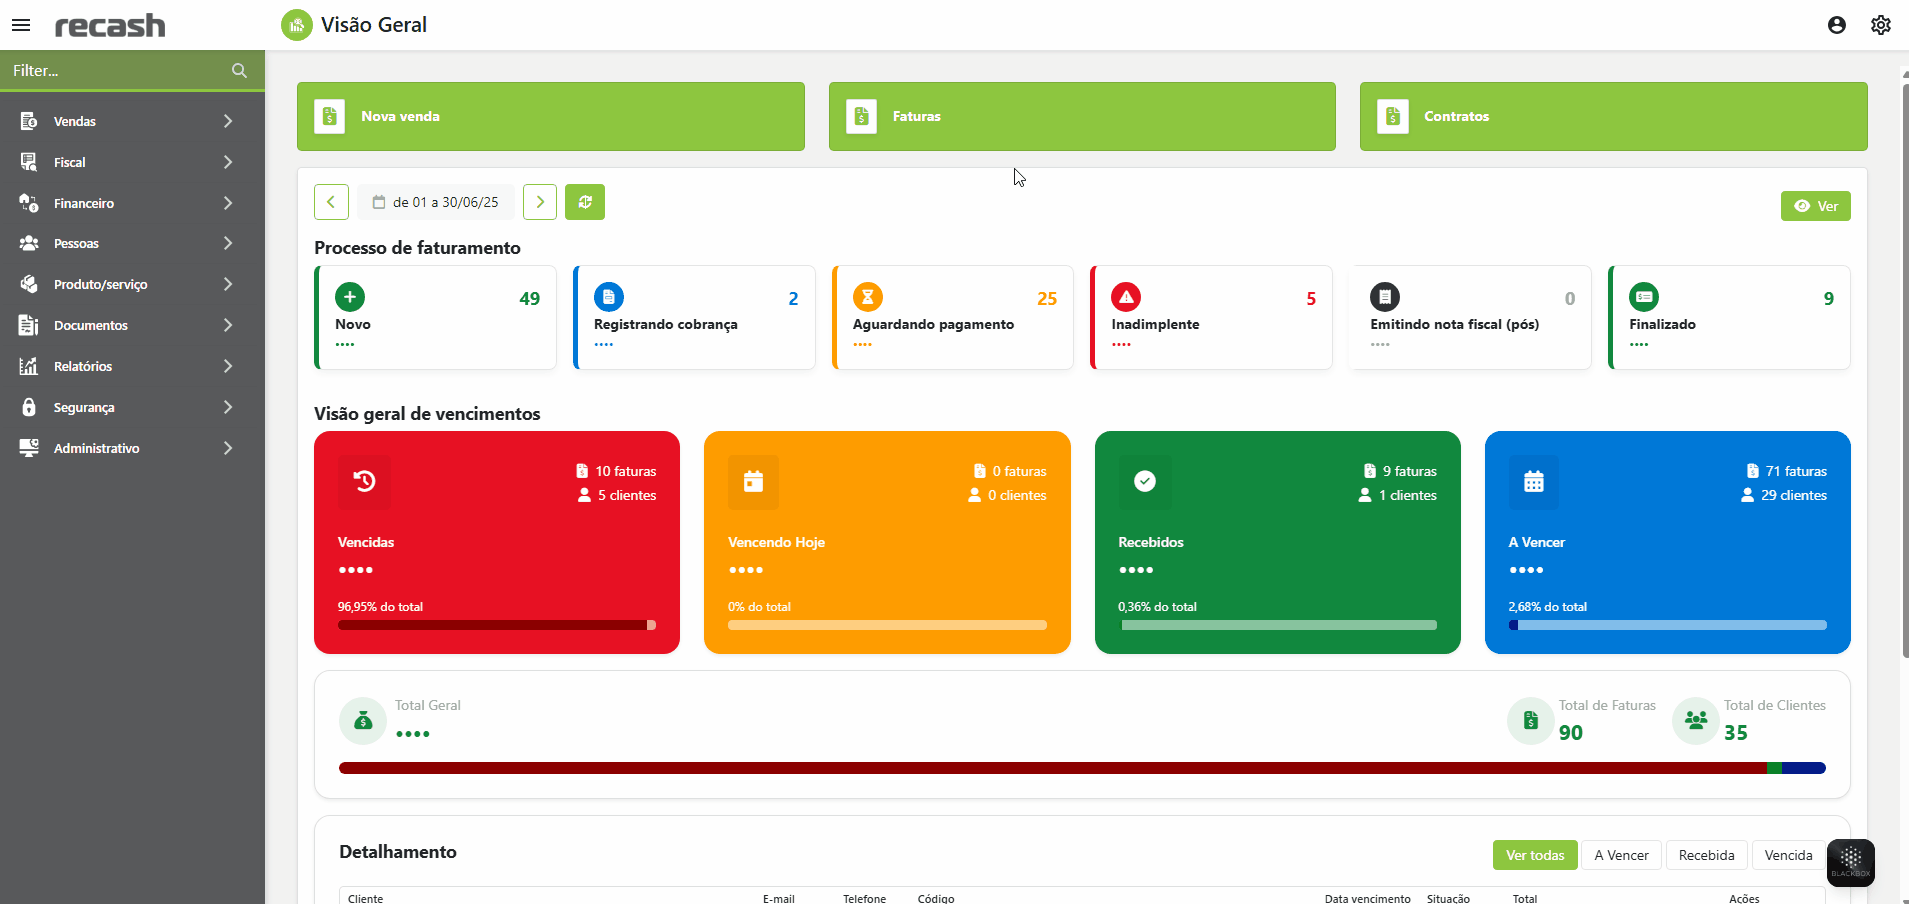Toggle values visibility with Ver button
Screen dimensions: 1909x904
(1815, 206)
